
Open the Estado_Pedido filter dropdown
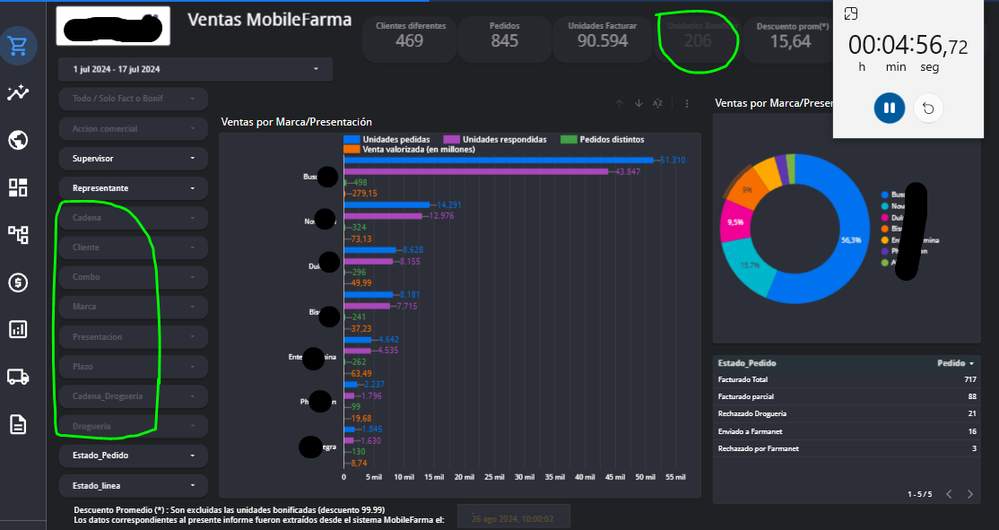[133, 456]
